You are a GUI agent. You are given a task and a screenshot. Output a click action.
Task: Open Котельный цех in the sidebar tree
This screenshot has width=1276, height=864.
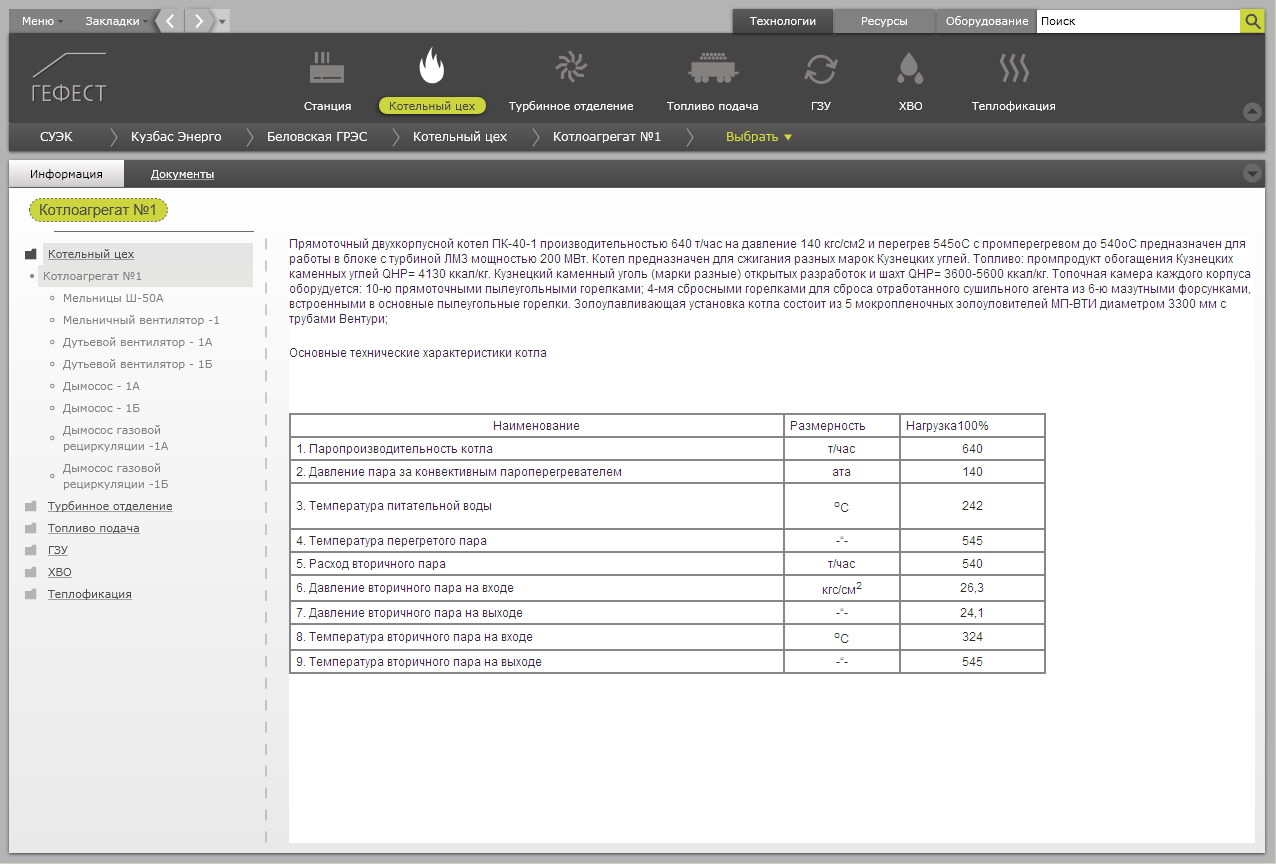click(91, 254)
